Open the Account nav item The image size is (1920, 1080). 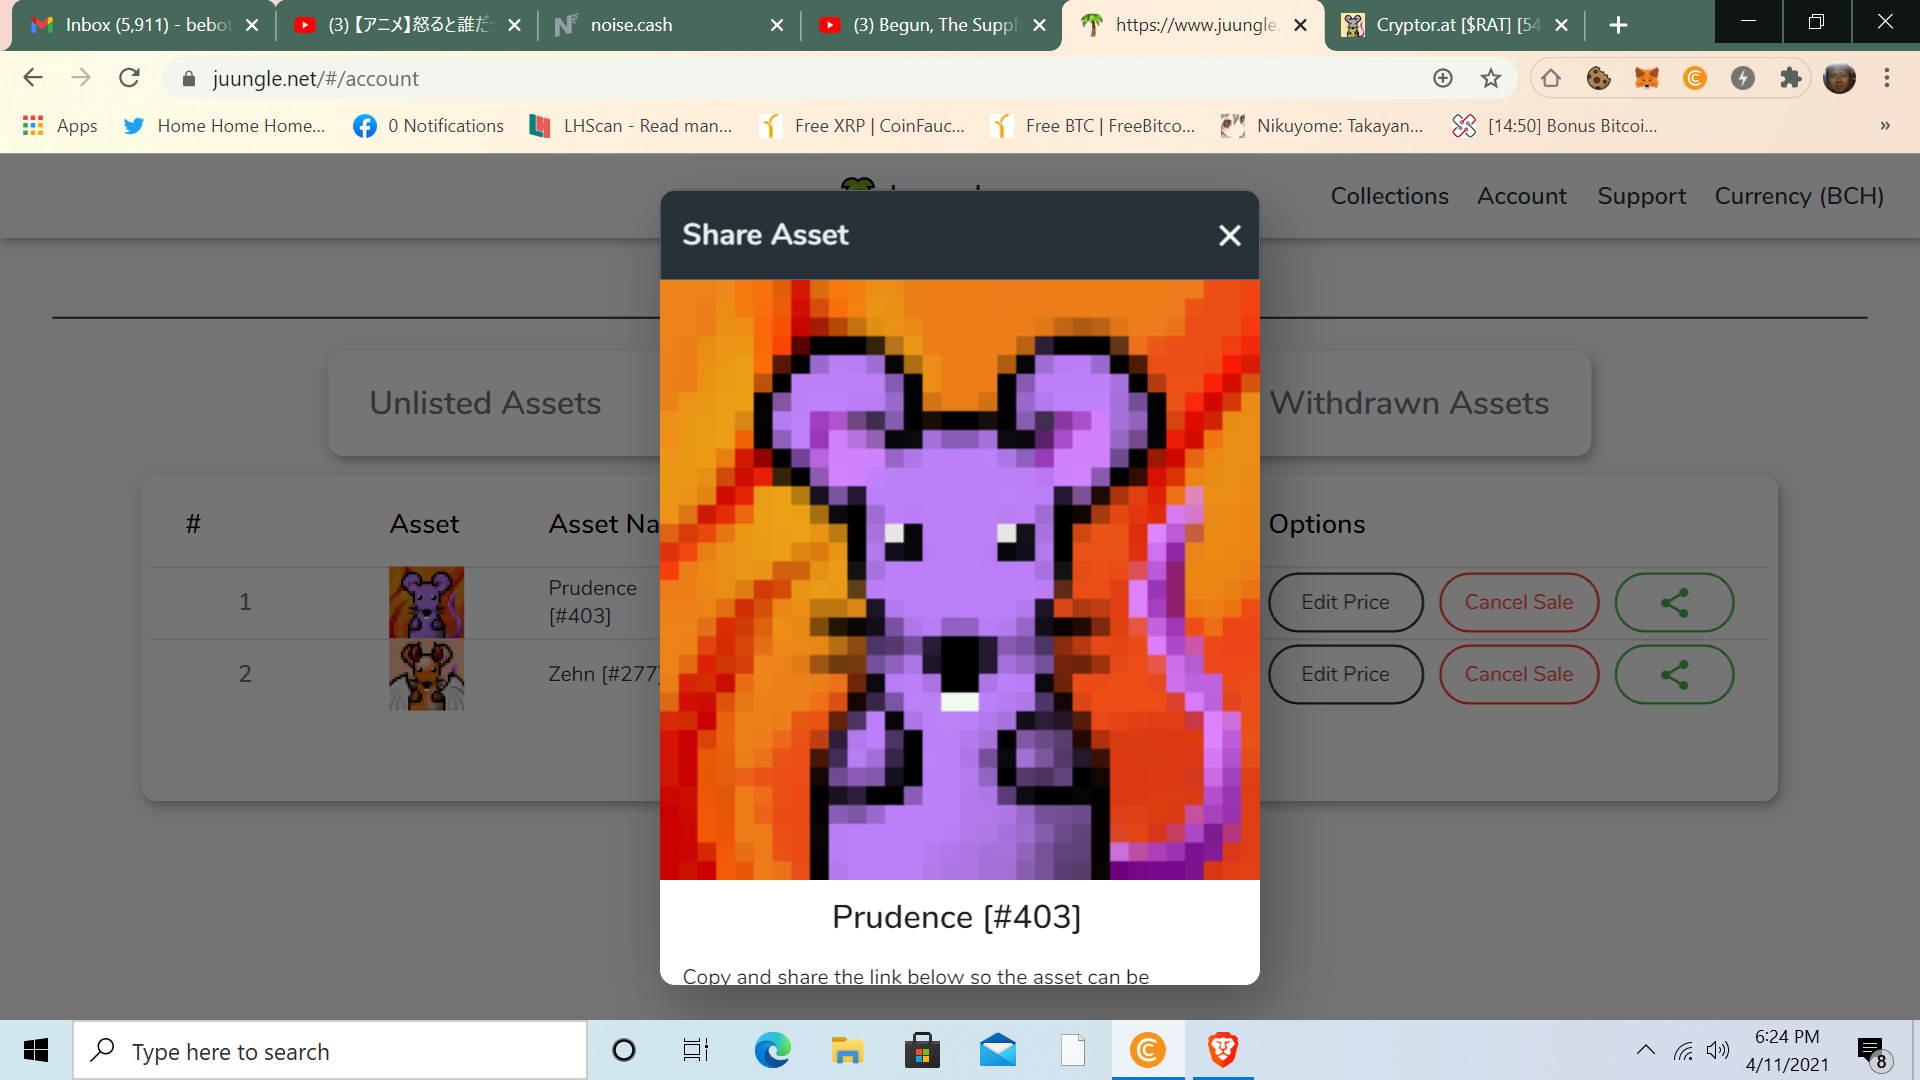click(x=1522, y=196)
